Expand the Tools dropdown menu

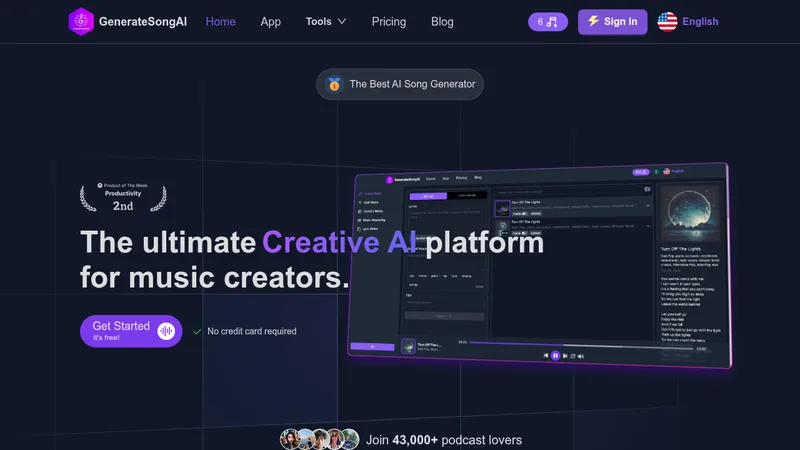pyautogui.click(x=326, y=21)
